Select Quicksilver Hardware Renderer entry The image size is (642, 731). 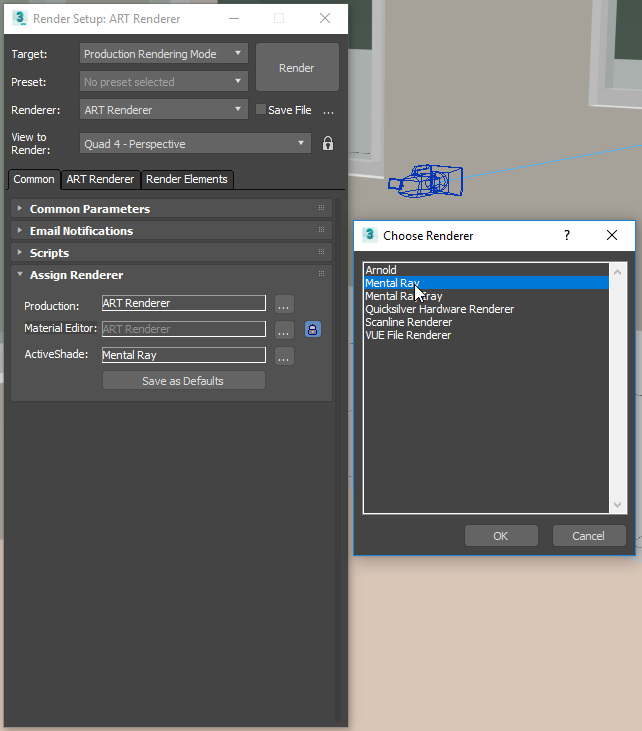click(x=486, y=309)
